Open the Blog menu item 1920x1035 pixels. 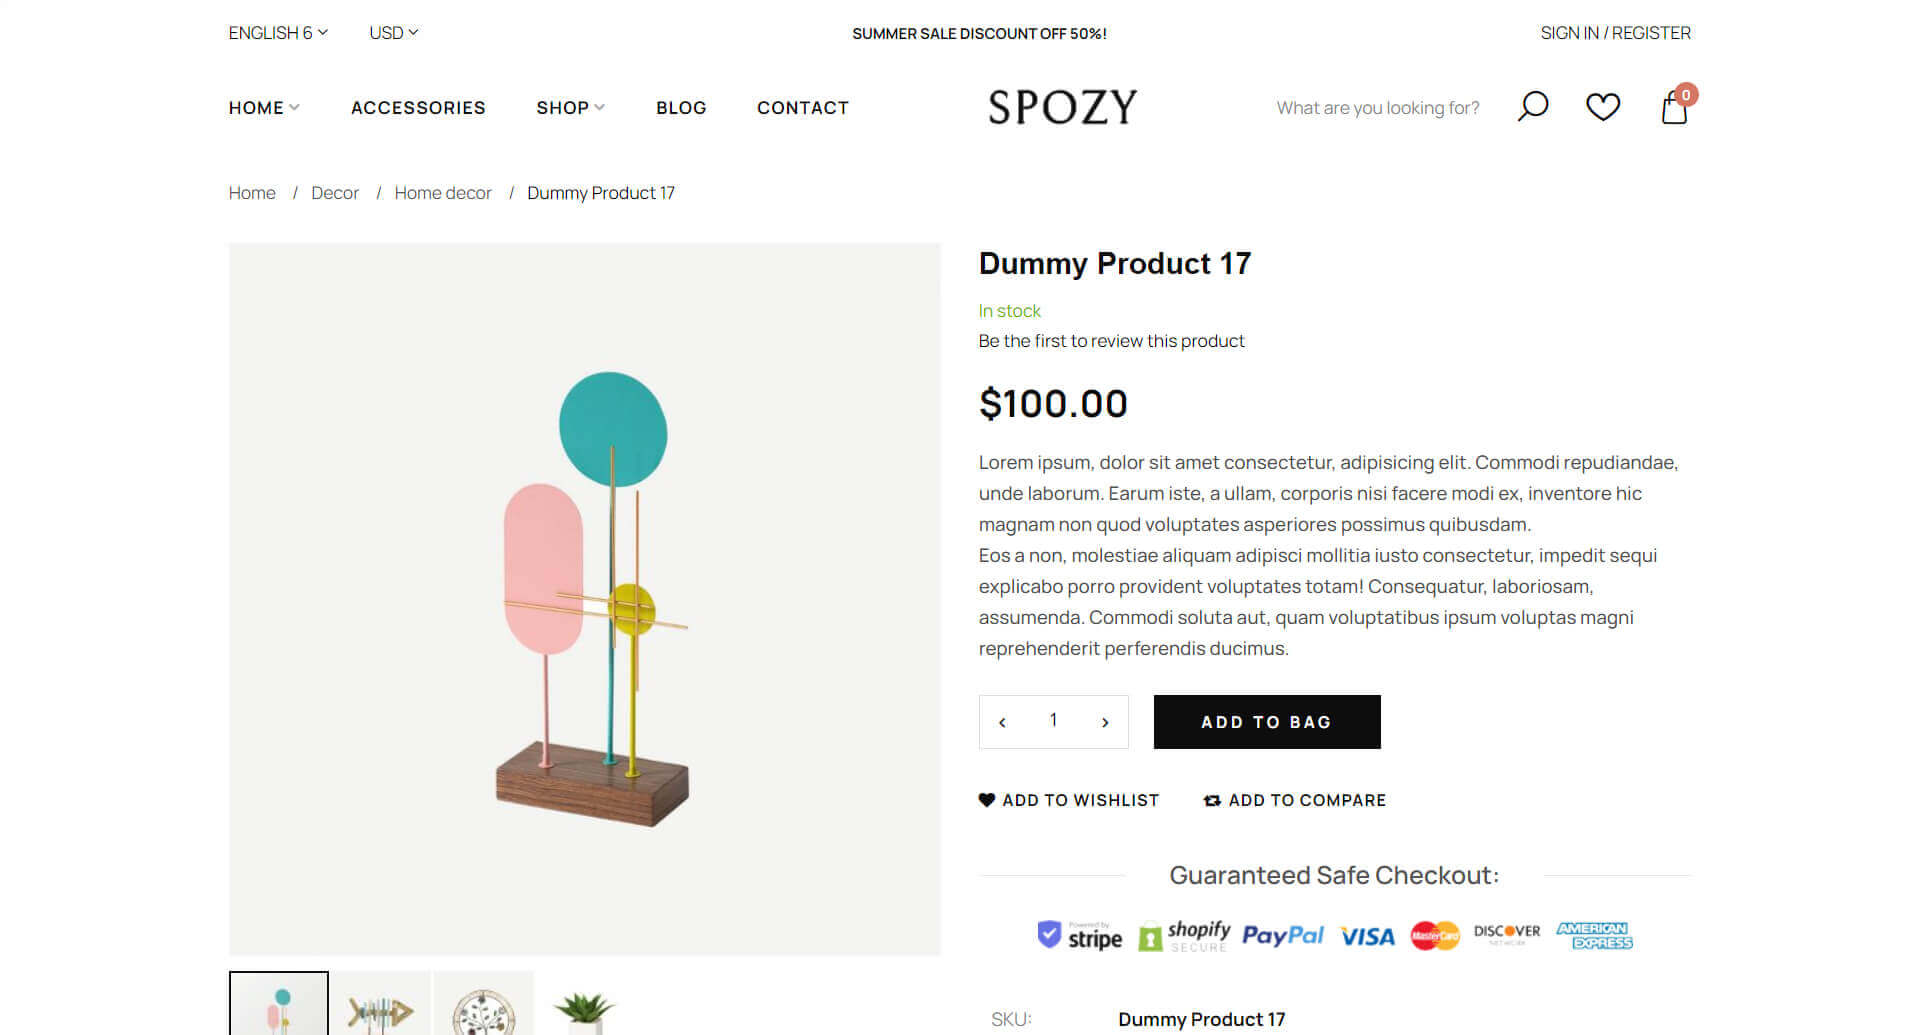click(681, 107)
